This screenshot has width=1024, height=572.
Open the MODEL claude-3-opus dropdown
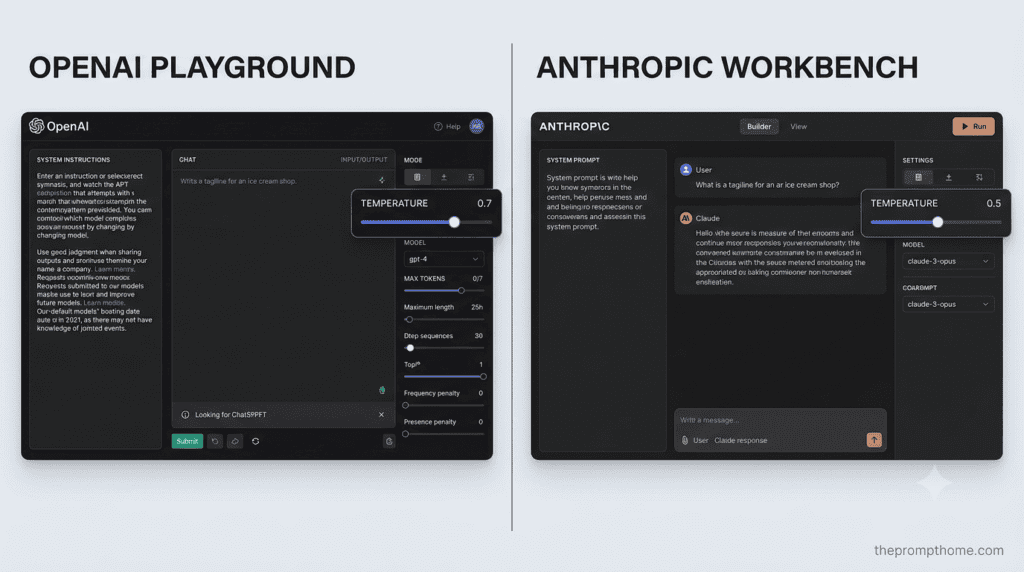[948, 261]
